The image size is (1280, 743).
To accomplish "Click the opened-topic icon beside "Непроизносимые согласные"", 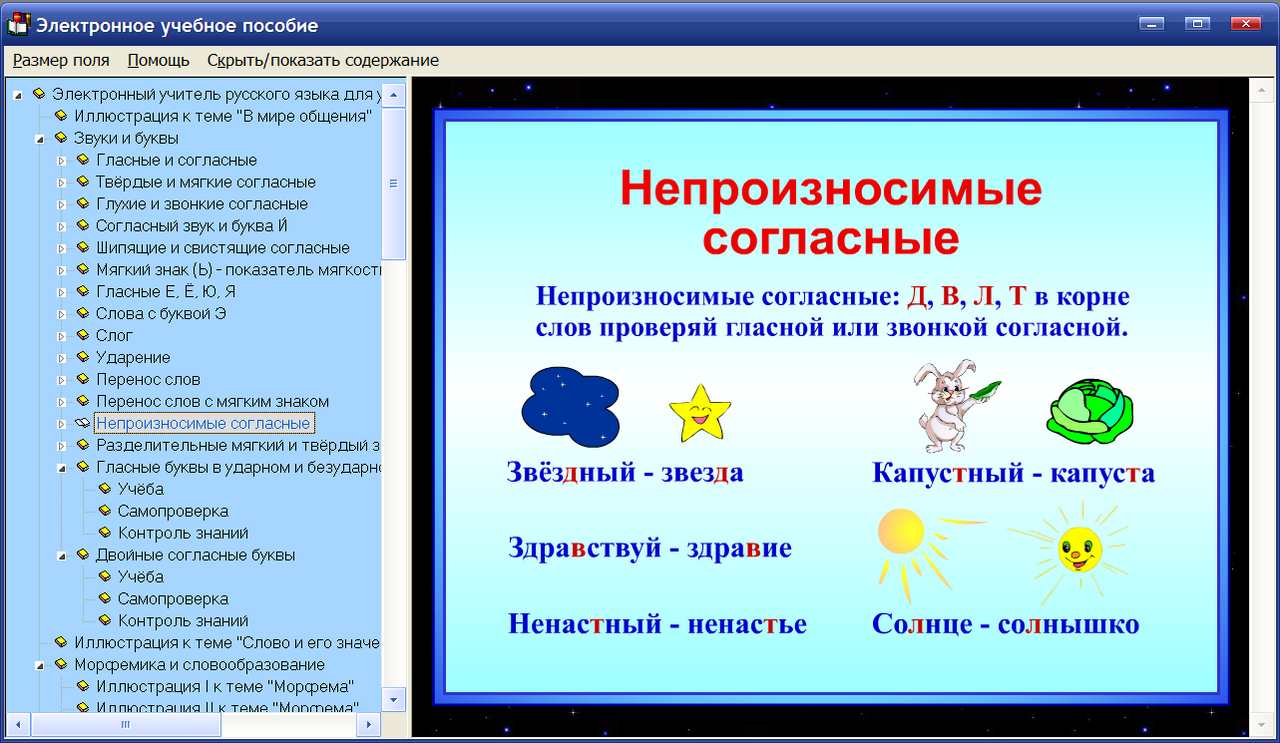I will [x=82, y=422].
